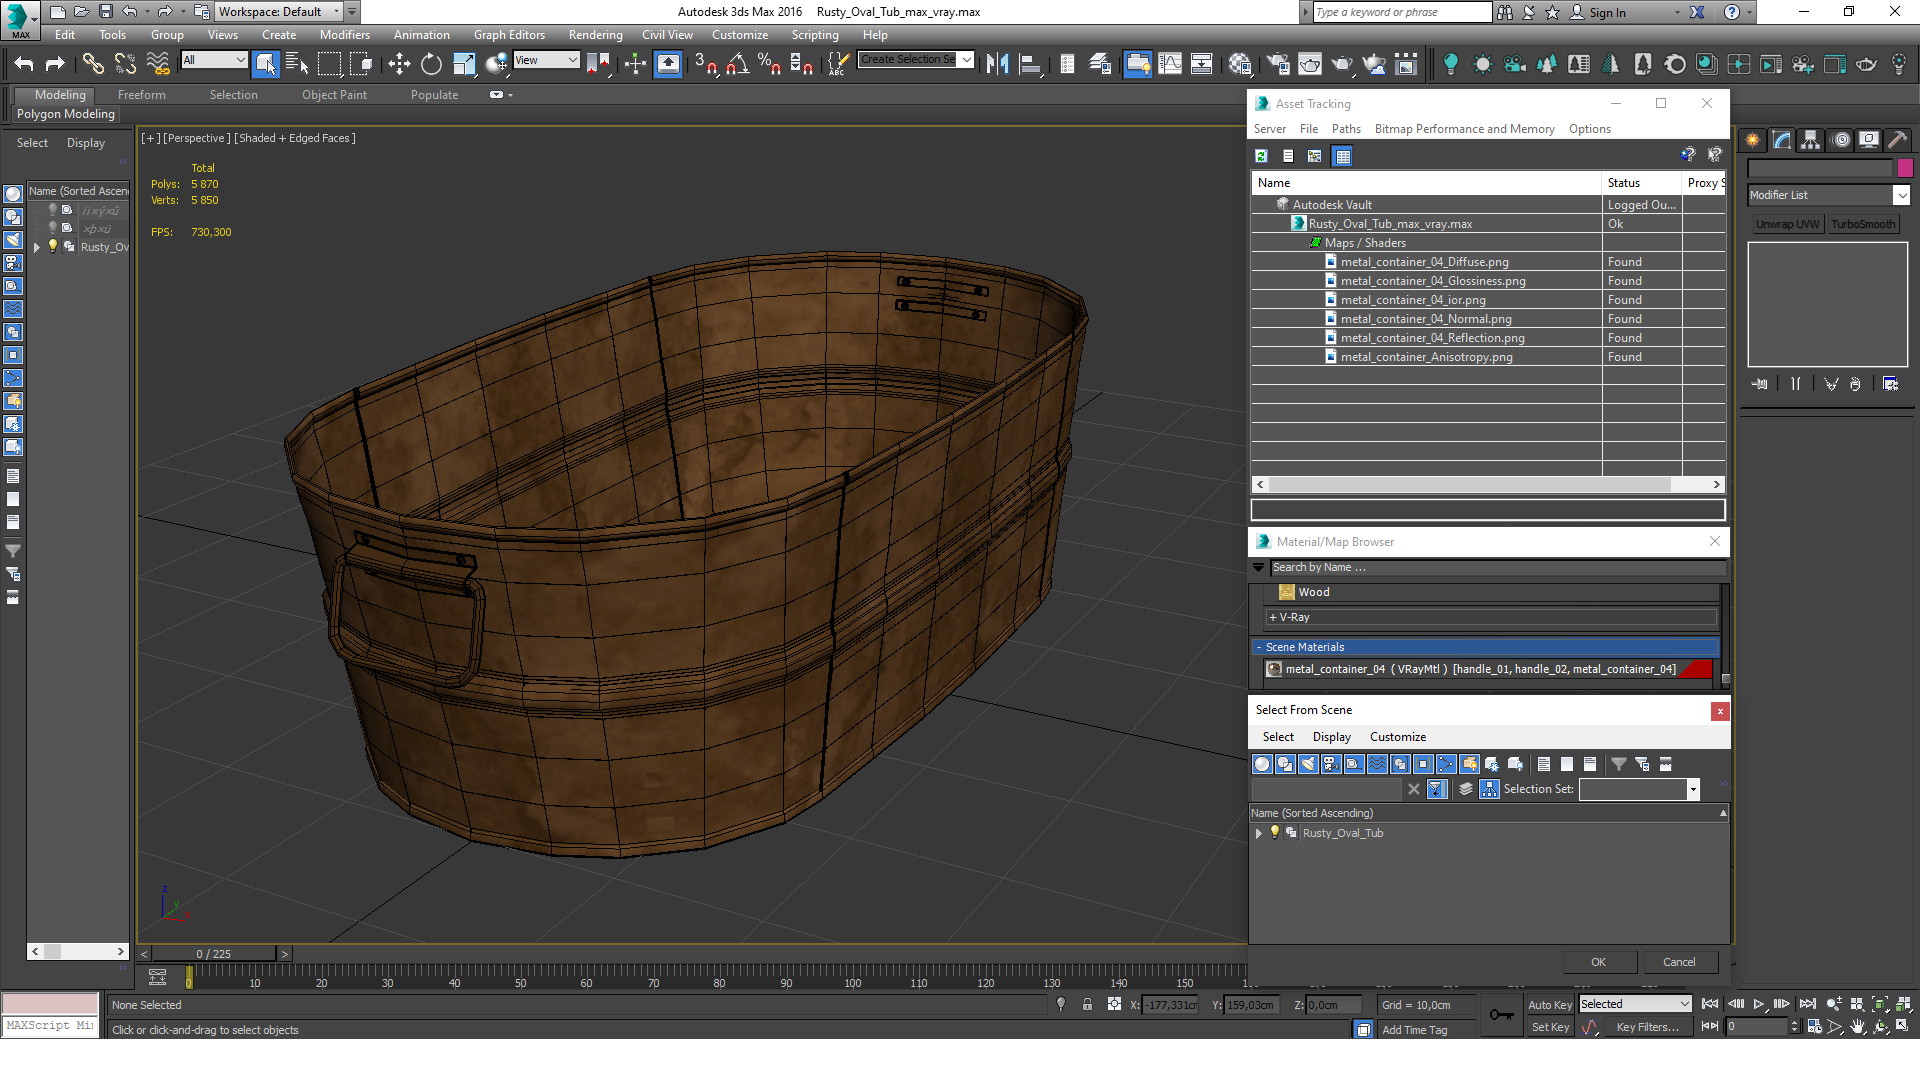The image size is (1920, 1080).
Task: Open the Hierarchy command panel tab
Action: (x=1811, y=140)
